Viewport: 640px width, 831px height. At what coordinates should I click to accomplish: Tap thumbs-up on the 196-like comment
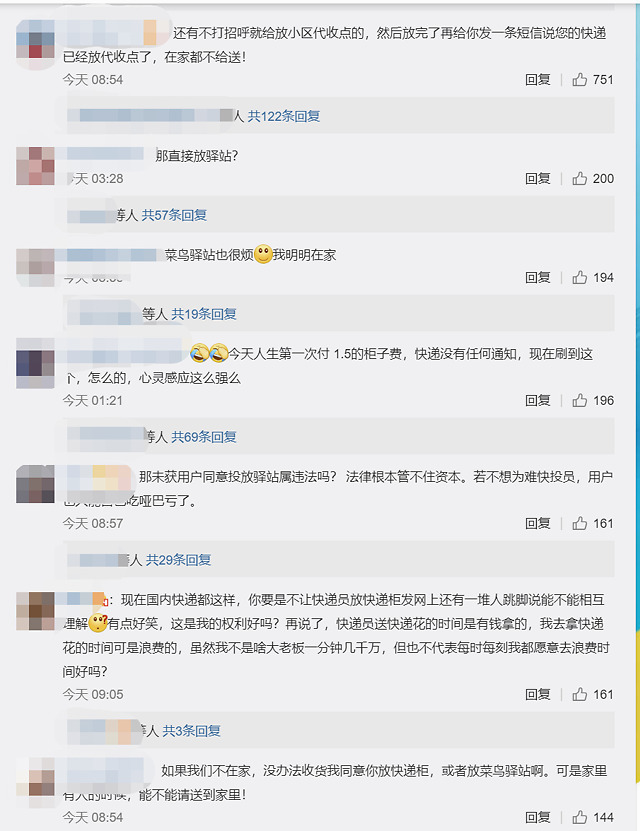point(579,401)
